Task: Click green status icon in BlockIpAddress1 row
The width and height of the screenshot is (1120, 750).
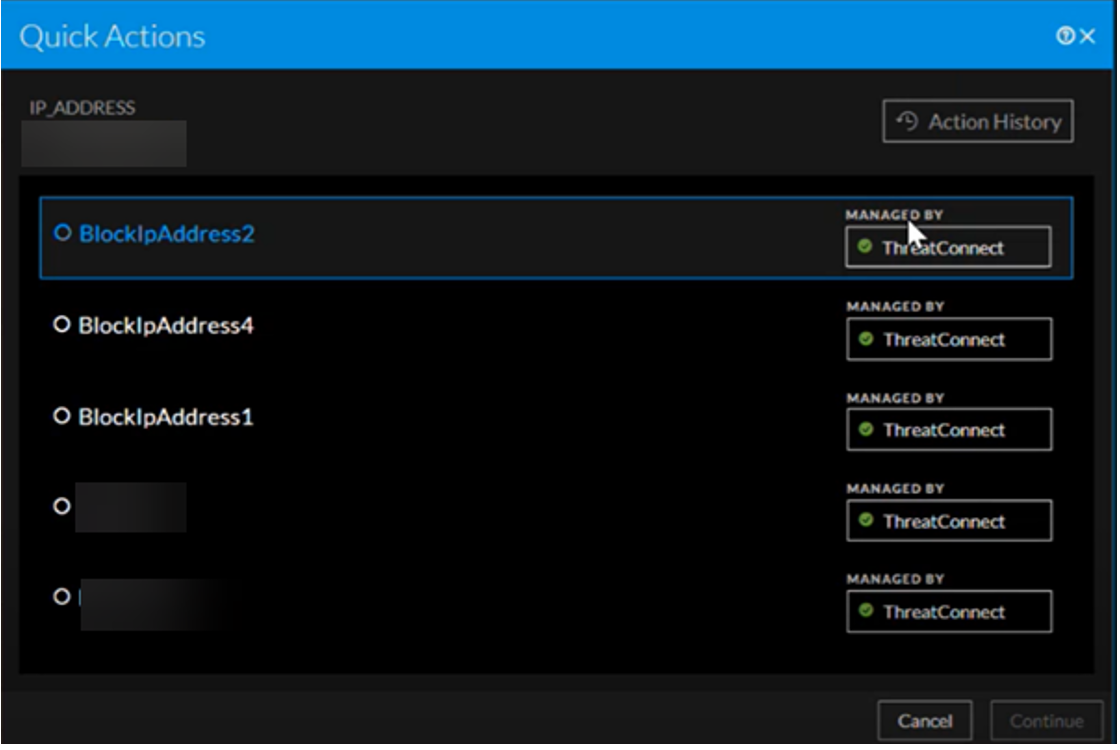Action: tap(866, 430)
